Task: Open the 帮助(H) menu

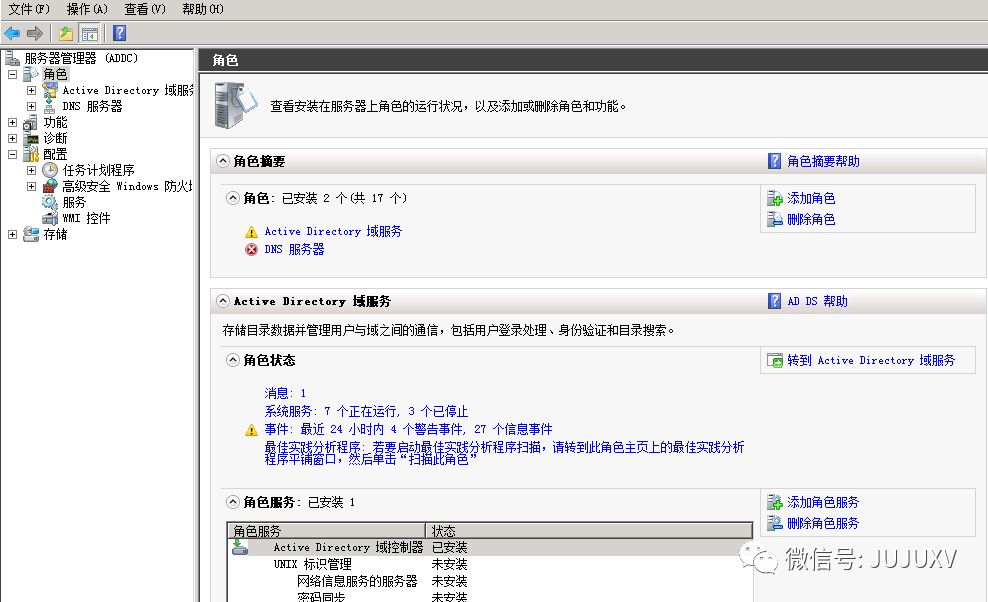Action: point(203,9)
